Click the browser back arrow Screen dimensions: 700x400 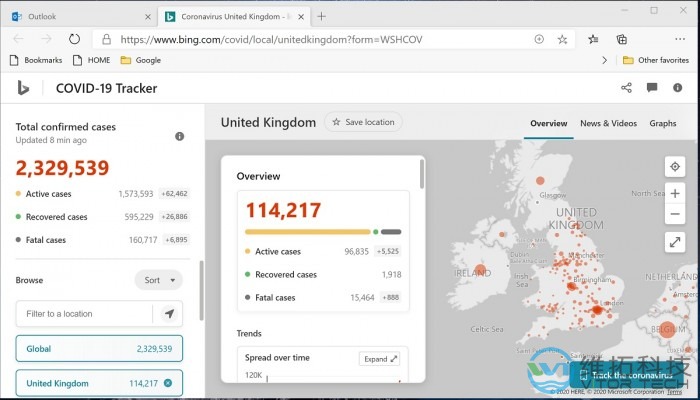(x=18, y=39)
